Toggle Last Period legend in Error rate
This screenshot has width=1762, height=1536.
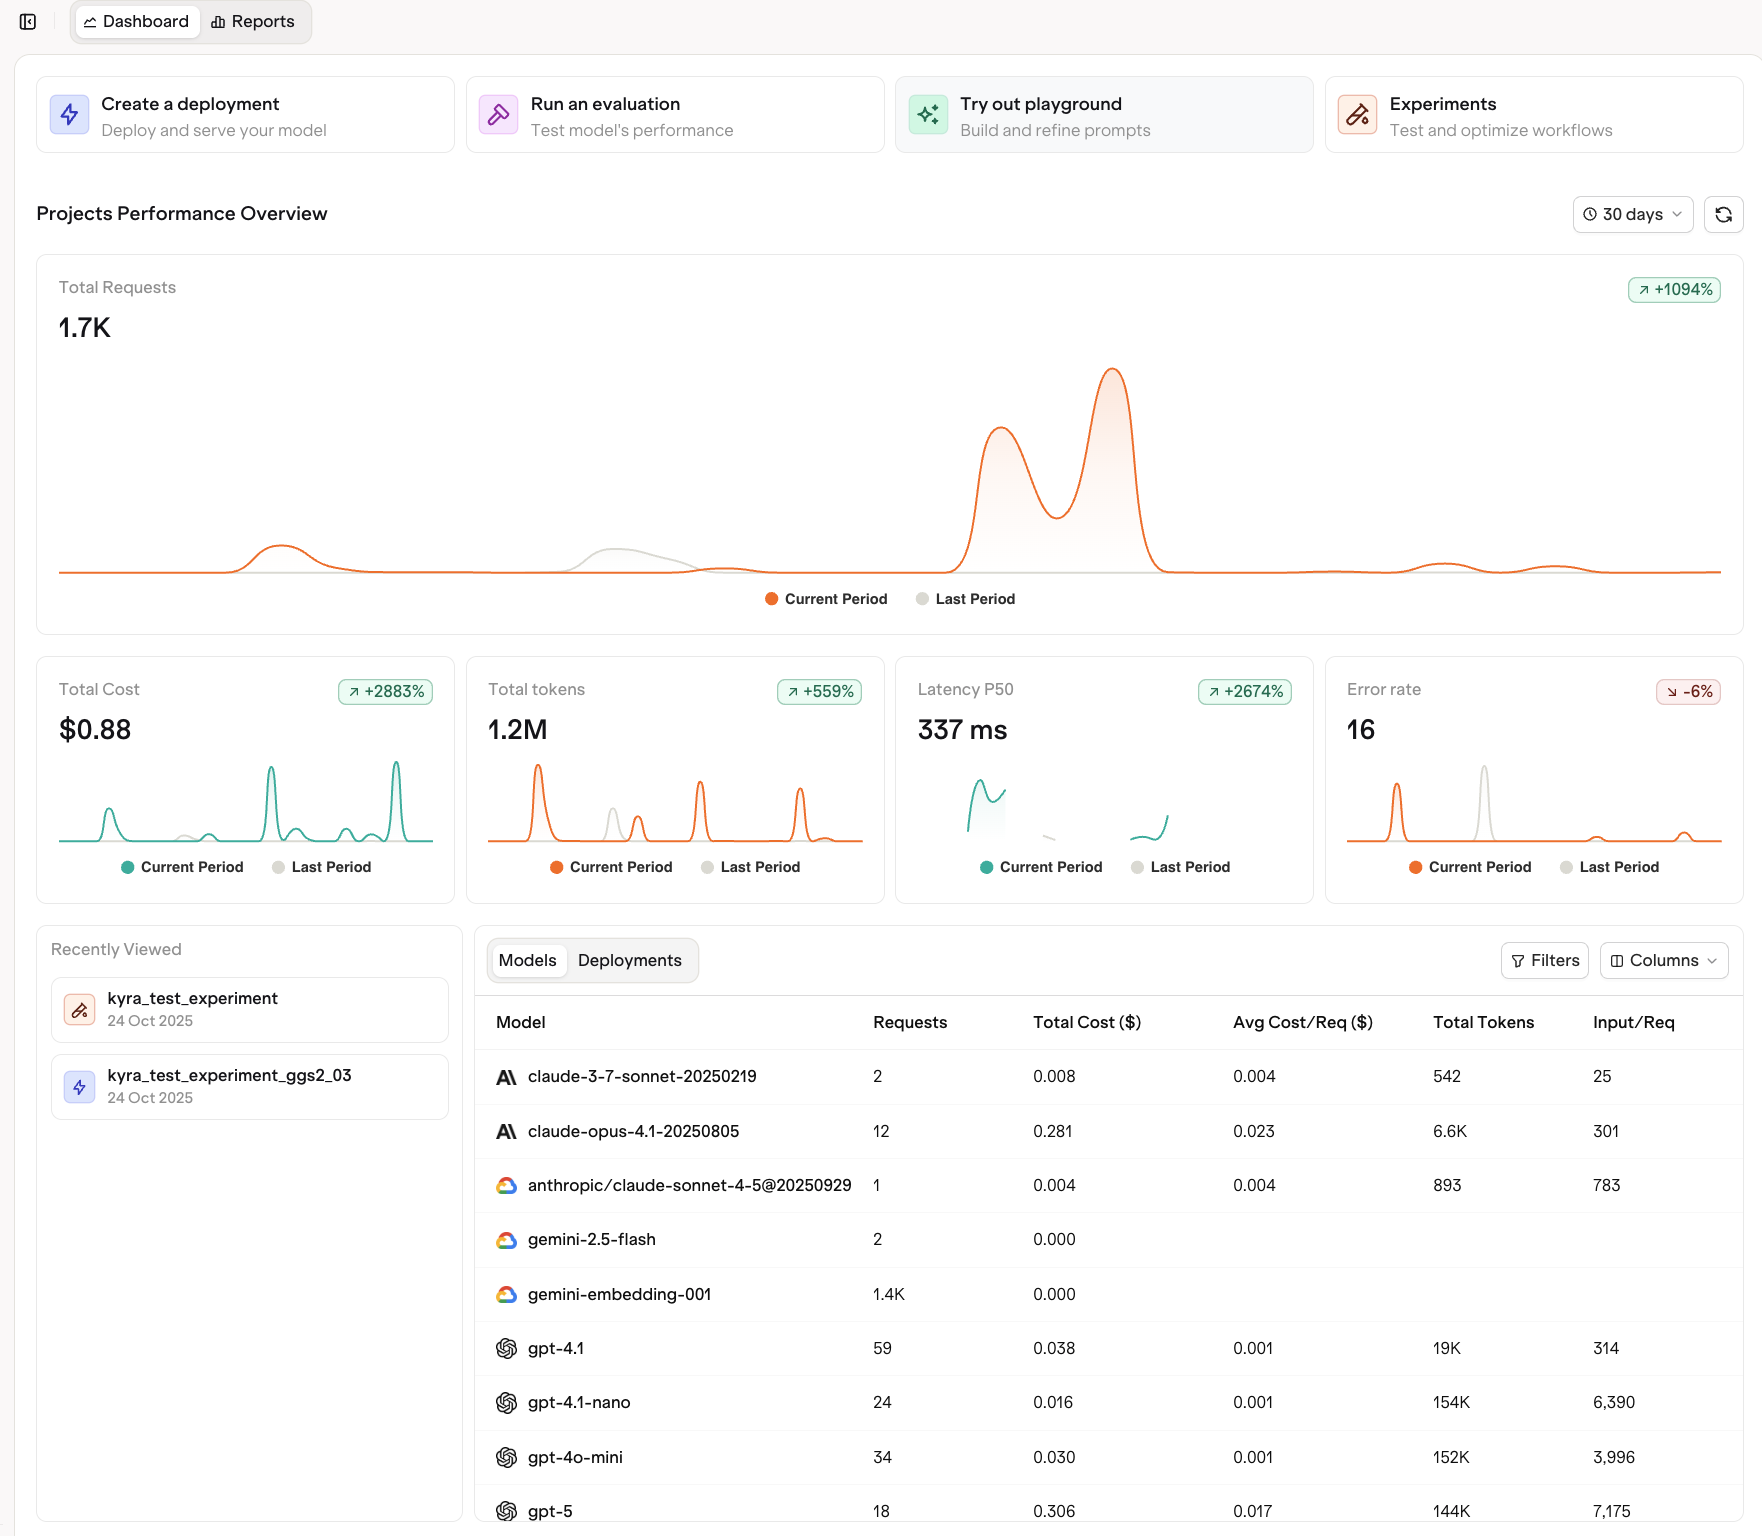1610,867
